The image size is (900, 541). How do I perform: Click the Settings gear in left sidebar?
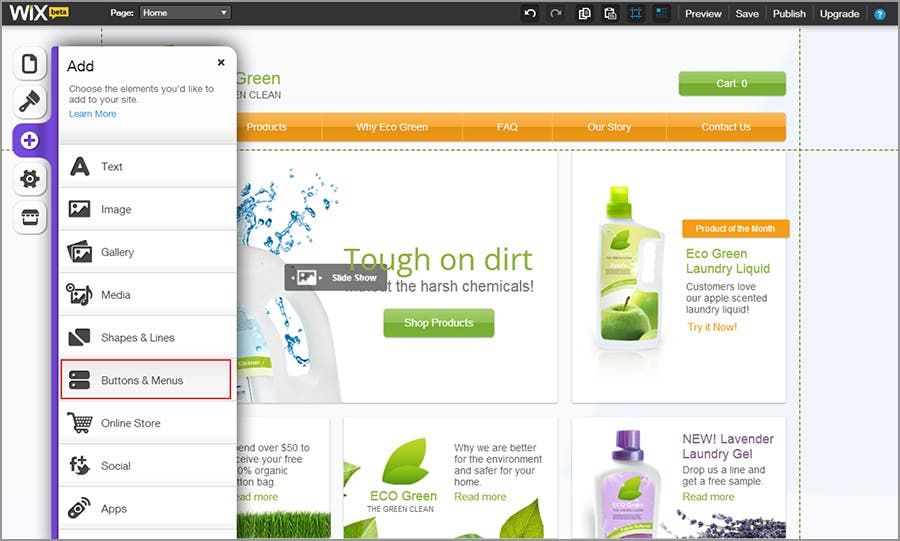pos(29,178)
